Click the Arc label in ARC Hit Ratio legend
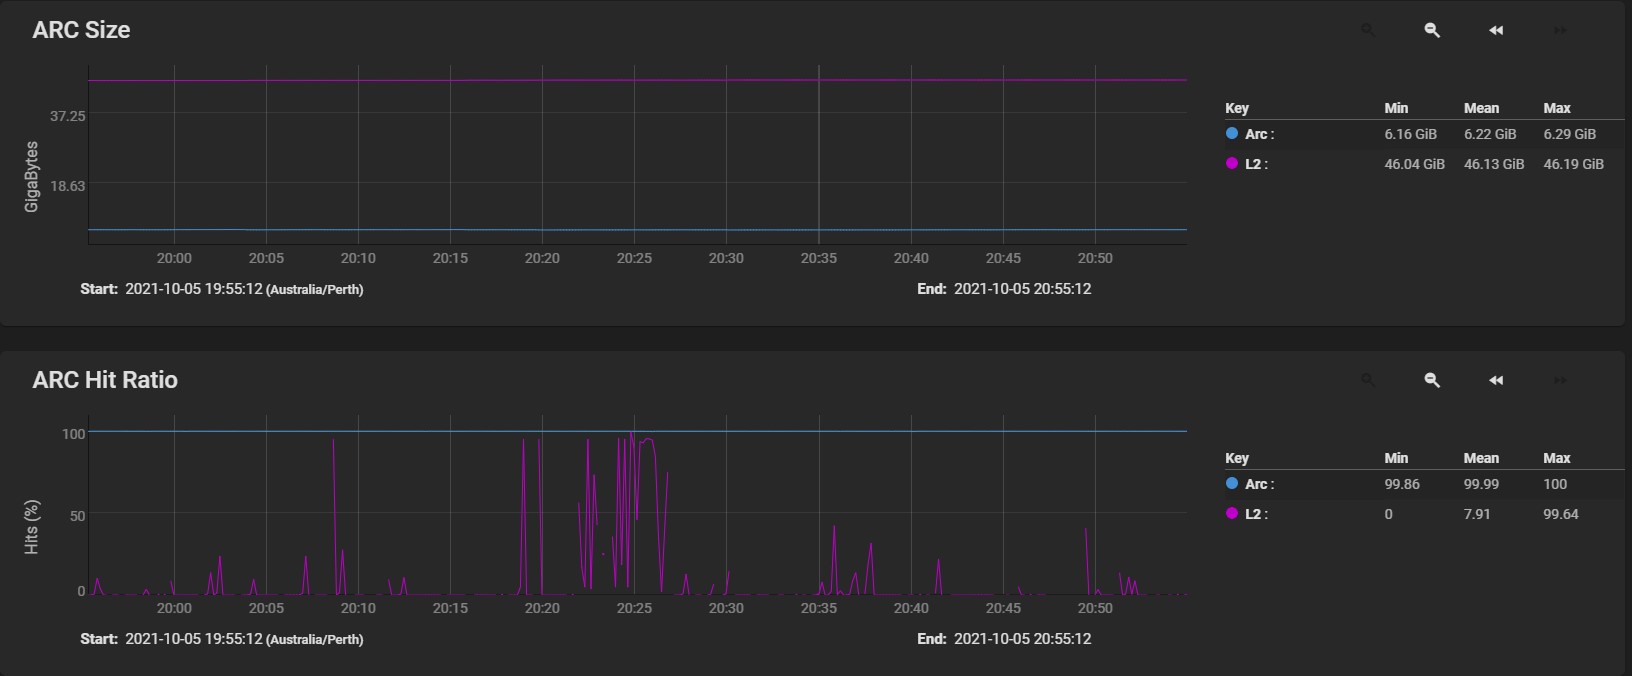 click(x=1259, y=484)
